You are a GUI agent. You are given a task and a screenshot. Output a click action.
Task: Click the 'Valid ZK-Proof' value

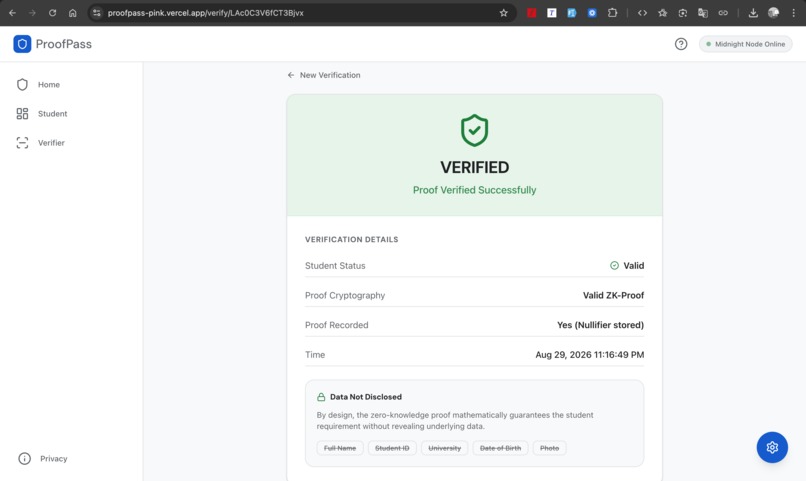click(613, 295)
